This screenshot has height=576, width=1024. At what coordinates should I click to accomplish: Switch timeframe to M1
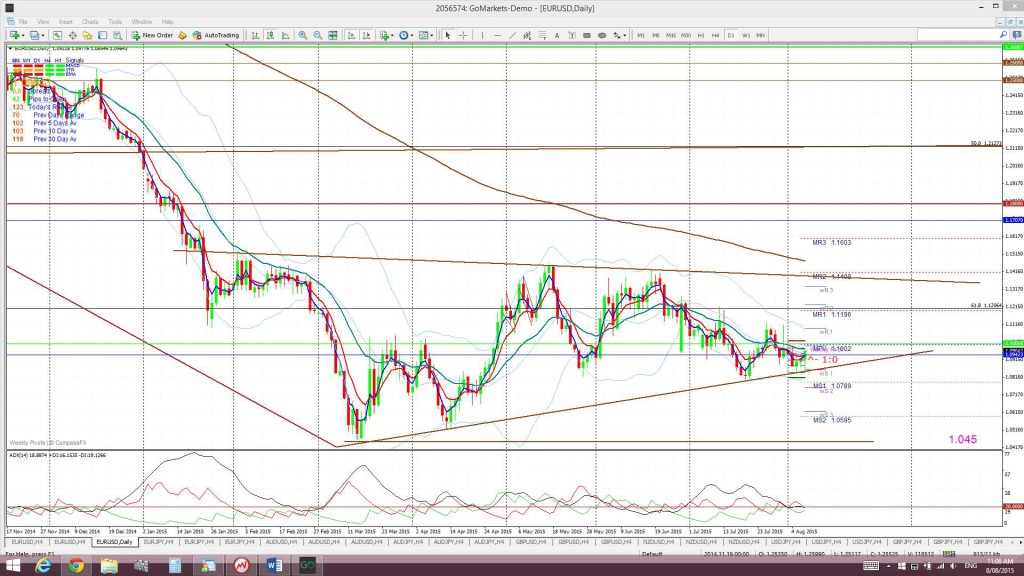tap(641, 35)
